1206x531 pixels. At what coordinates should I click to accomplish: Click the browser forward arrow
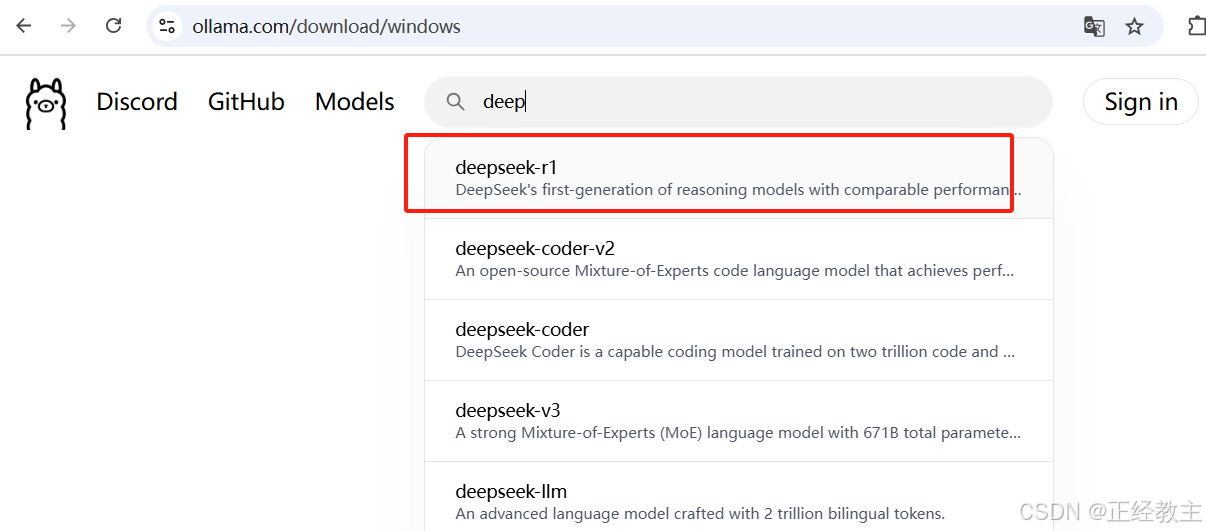click(68, 26)
